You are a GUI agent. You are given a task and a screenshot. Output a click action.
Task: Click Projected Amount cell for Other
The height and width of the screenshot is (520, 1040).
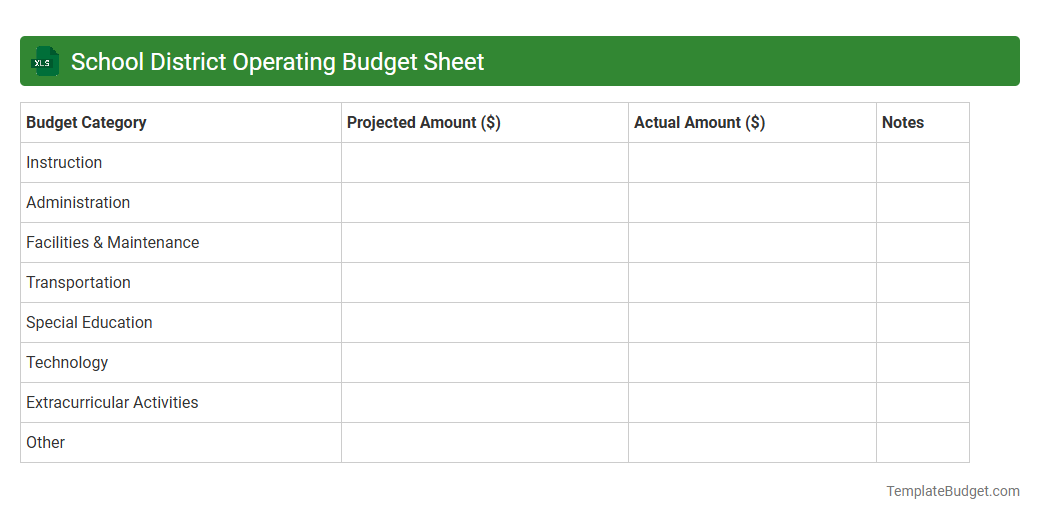coord(485,442)
